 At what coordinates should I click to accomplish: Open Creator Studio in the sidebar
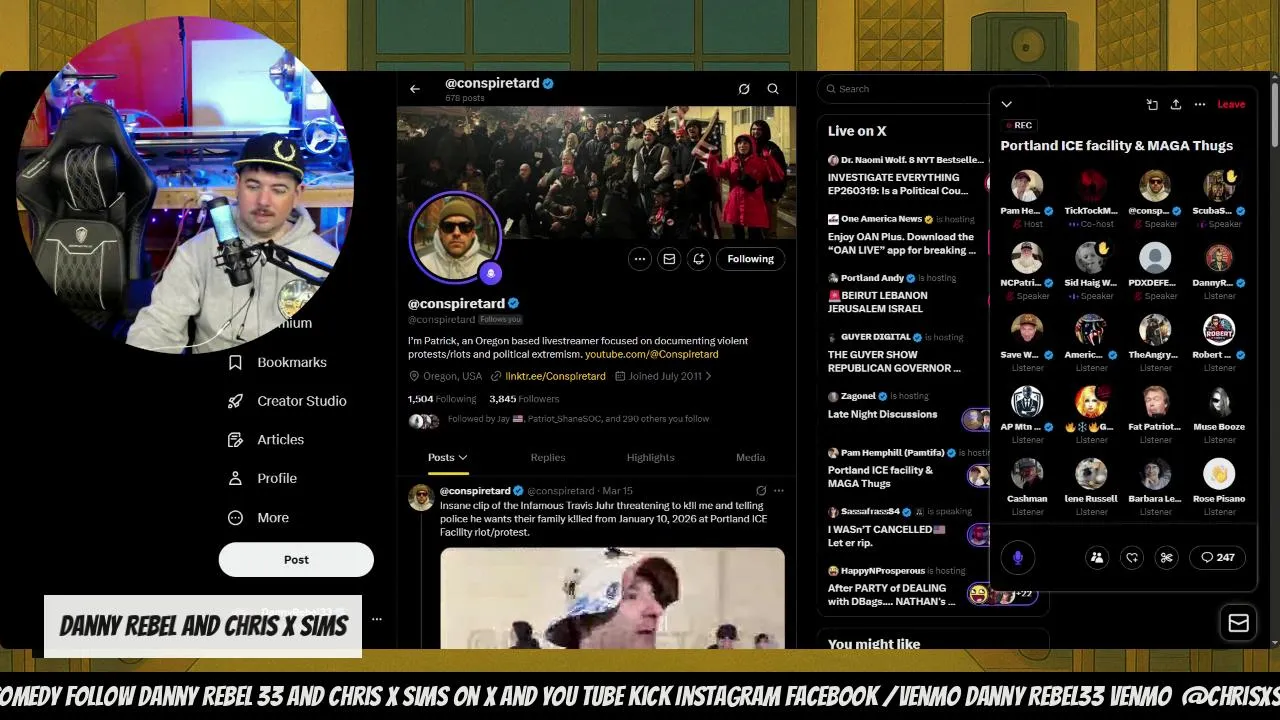coord(287,401)
